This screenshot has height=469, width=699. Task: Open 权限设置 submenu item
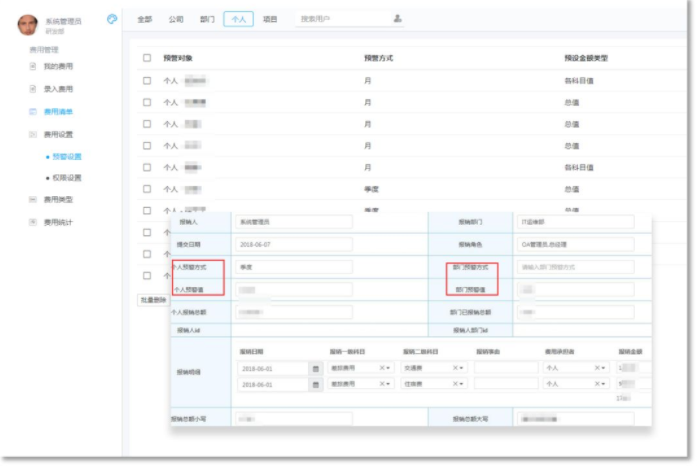[x=67, y=178]
